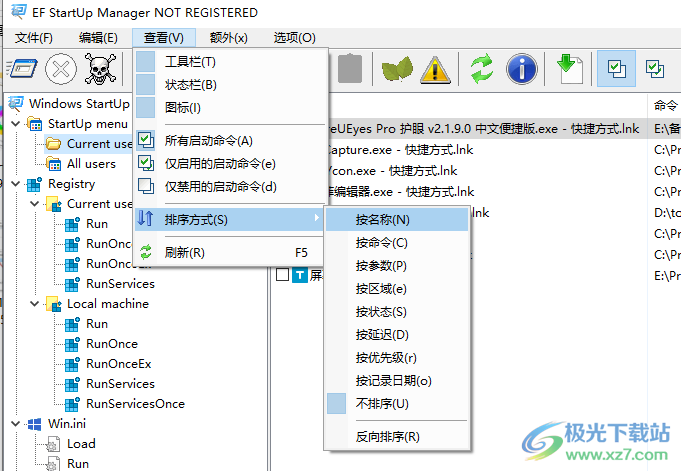Select the eUEyes Pro 护眼 list row

tap(486, 129)
